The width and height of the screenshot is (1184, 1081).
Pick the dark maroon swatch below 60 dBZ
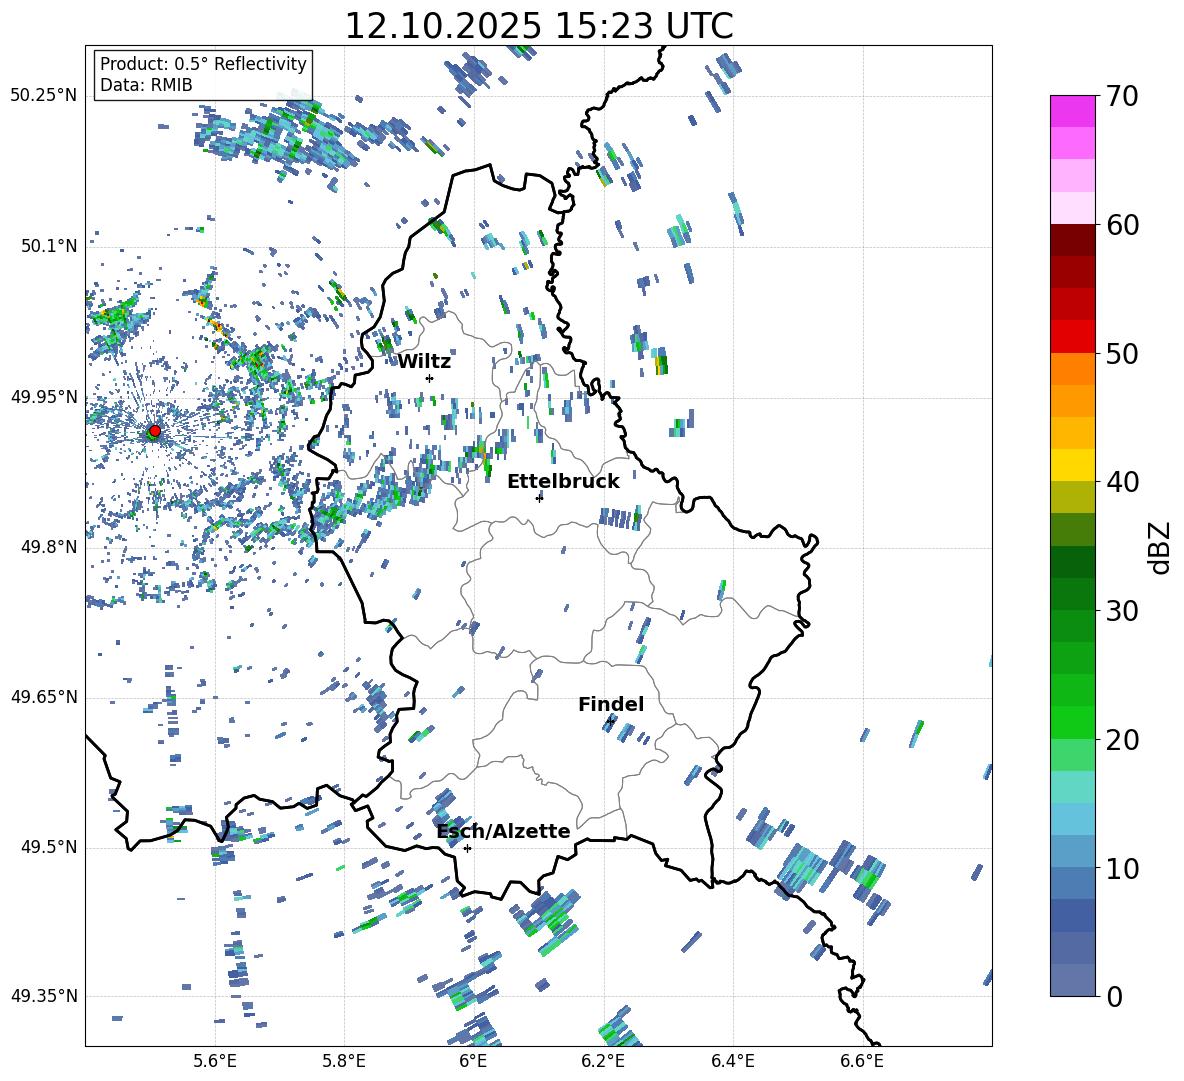(1073, 240)
